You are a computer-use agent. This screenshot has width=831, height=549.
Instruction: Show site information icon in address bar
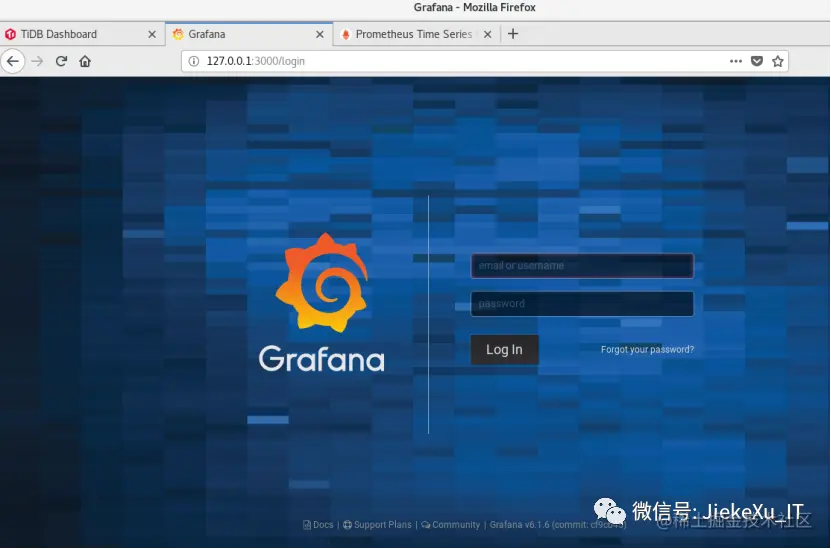click(x=194, y=61)
